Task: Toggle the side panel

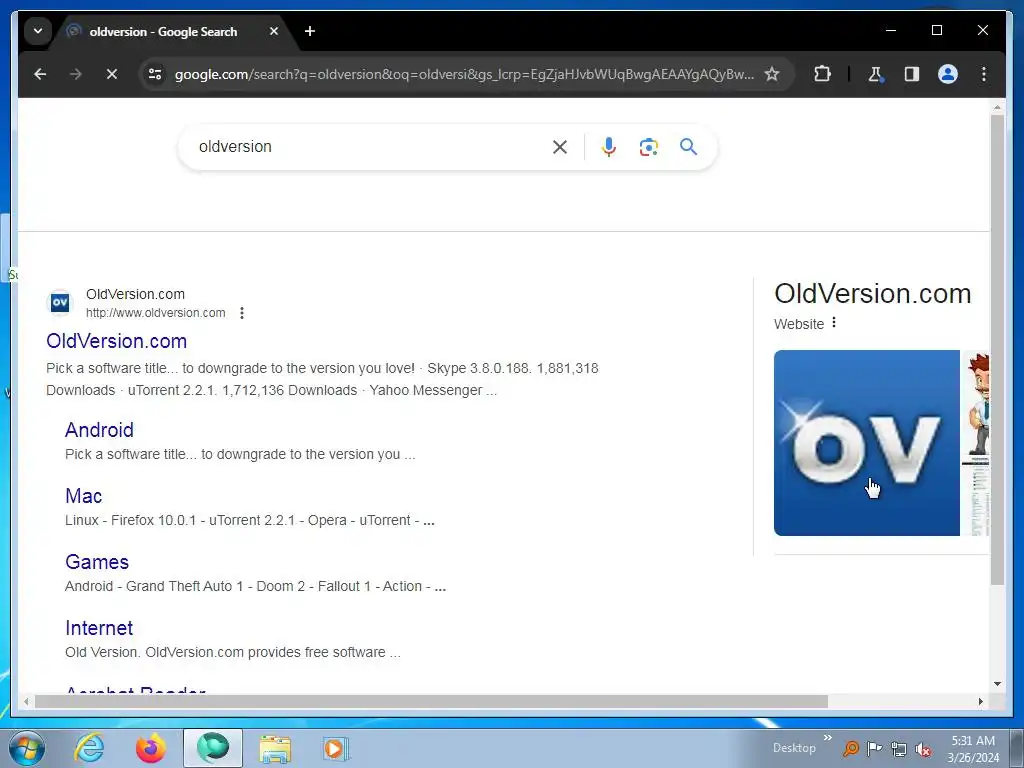Action: (912, 74)
